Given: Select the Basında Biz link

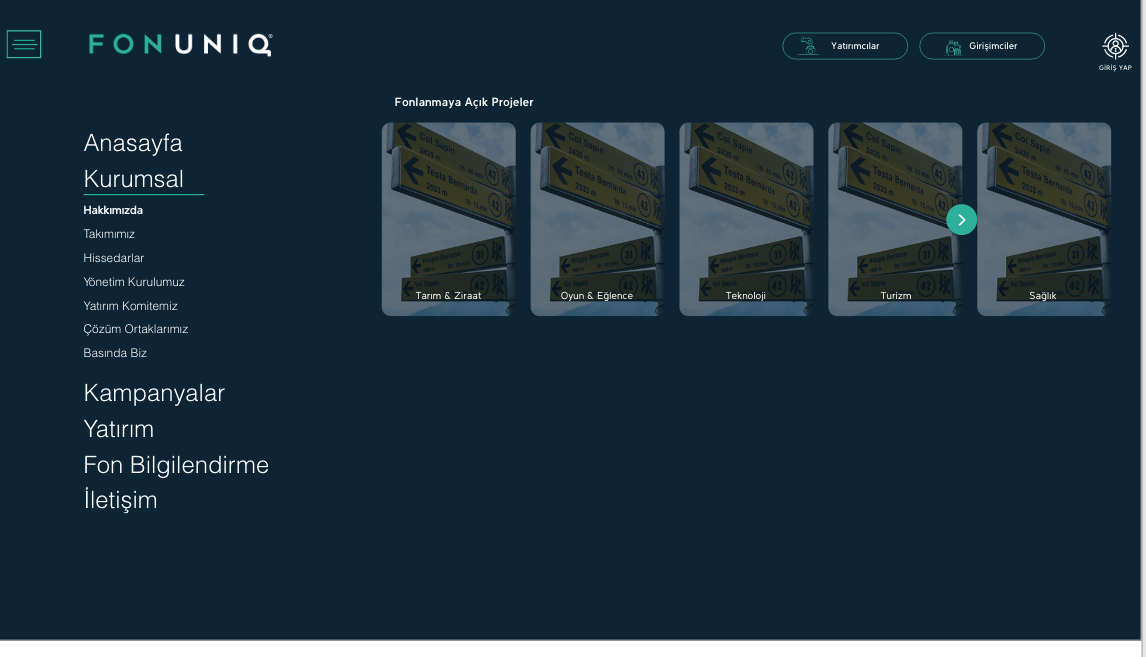Looking at the screenshot, I should point(115,353).
